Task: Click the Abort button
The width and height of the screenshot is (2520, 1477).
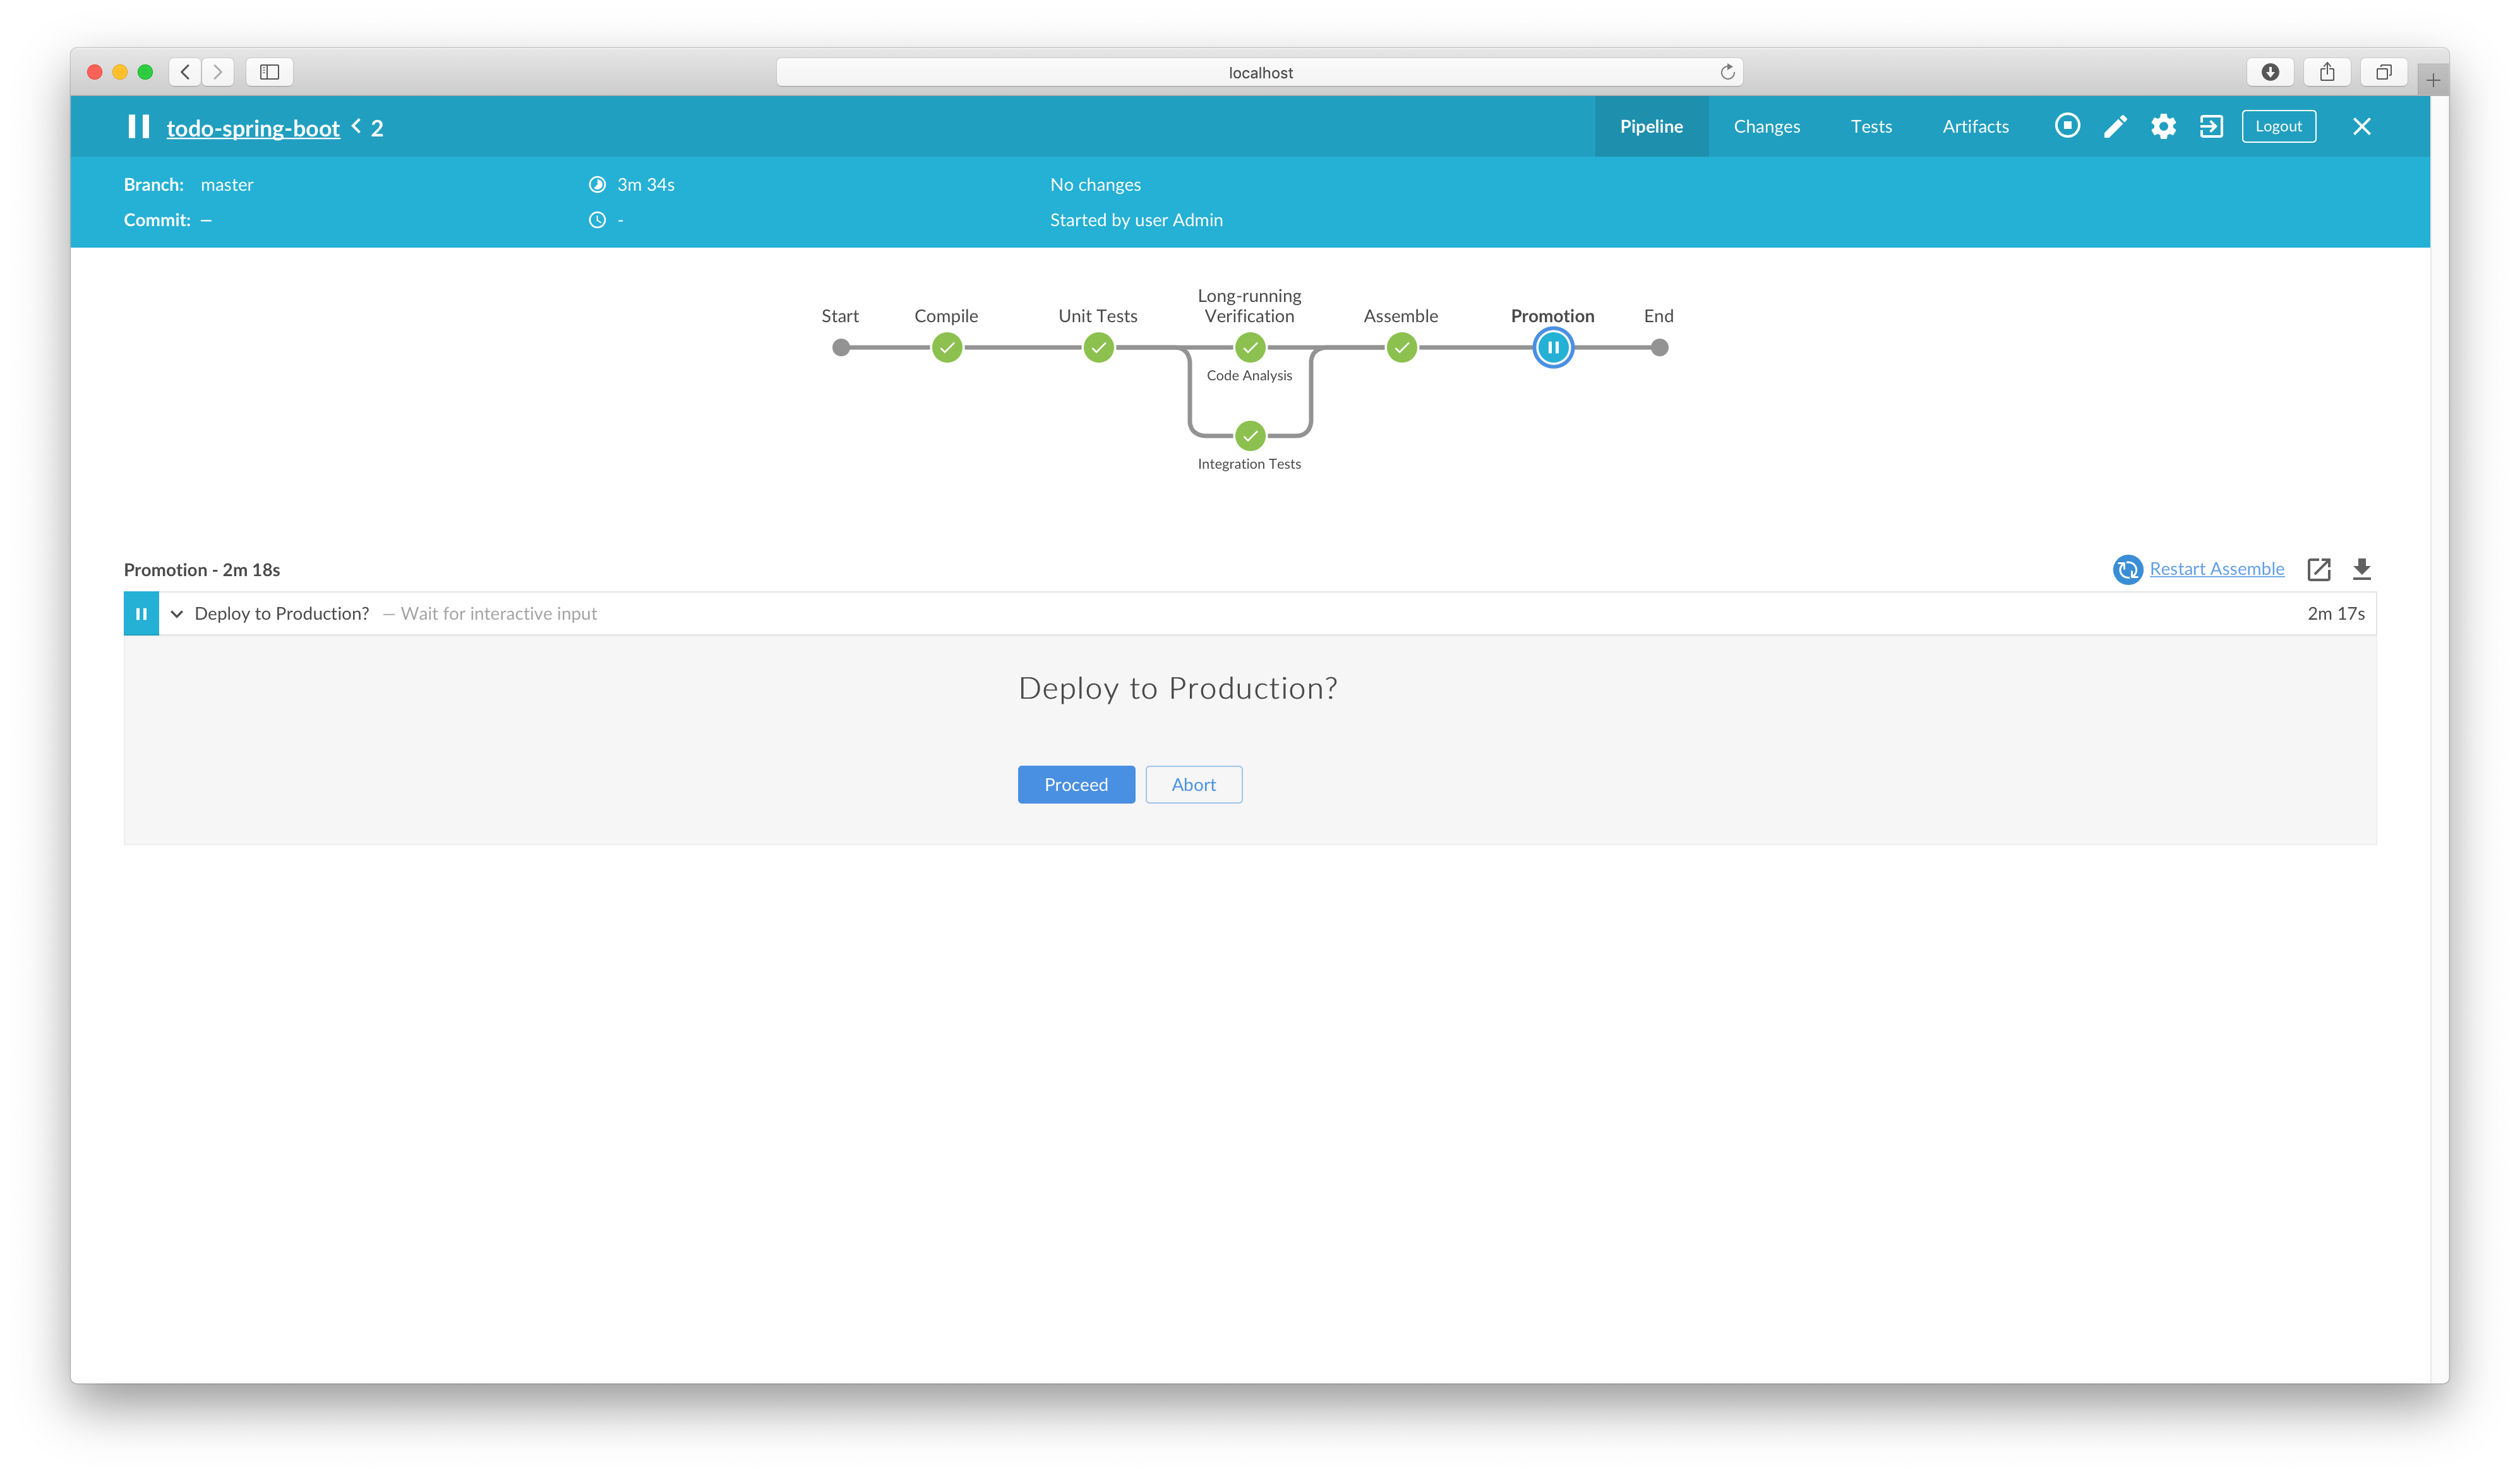Action: point(1193,785)
